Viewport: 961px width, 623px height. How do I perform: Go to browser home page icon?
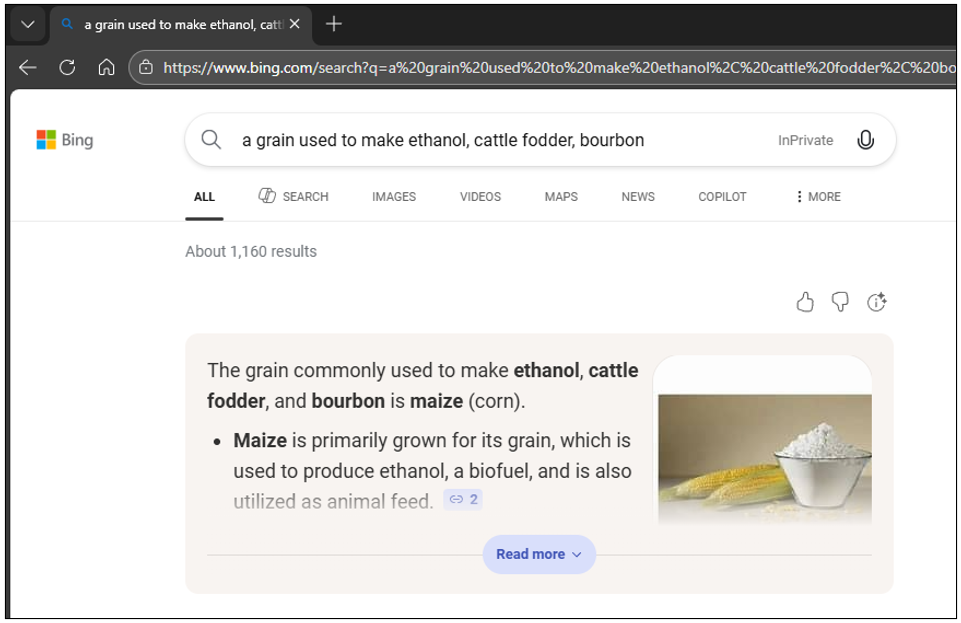click(x=106, y=67)
